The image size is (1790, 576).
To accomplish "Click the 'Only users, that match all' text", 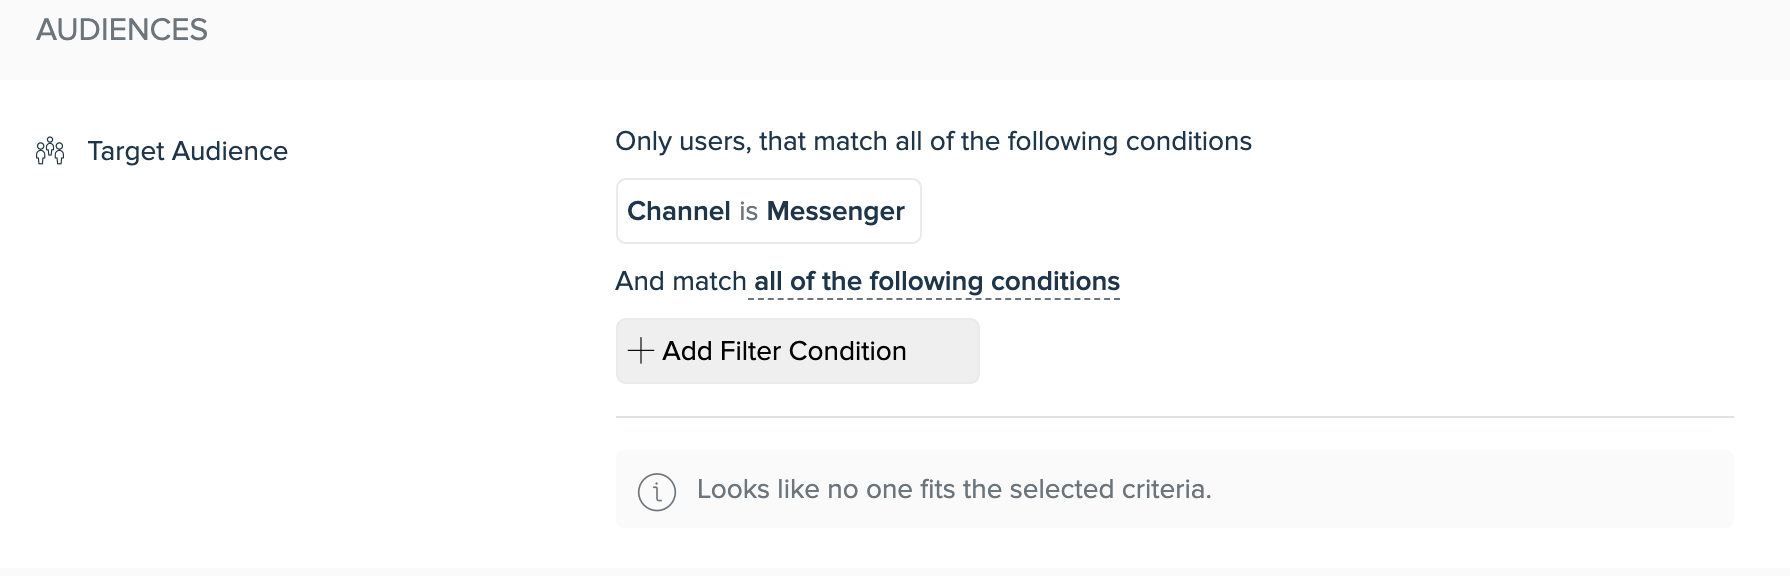I will (x=768, y=142).
